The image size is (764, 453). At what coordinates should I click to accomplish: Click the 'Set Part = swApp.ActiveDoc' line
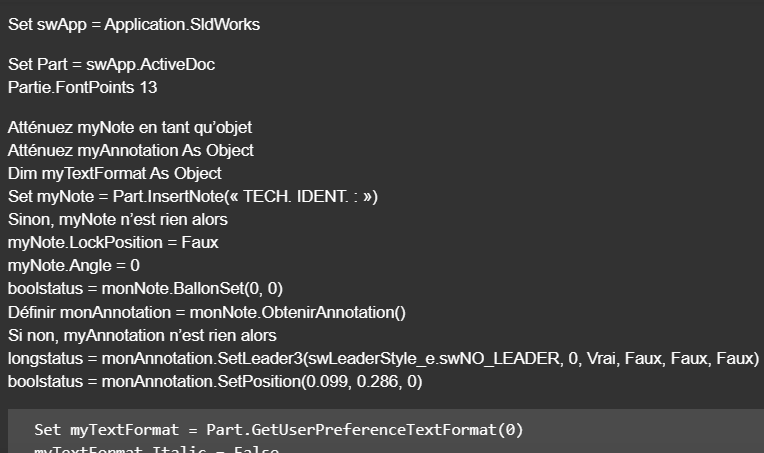click(111, 65)
